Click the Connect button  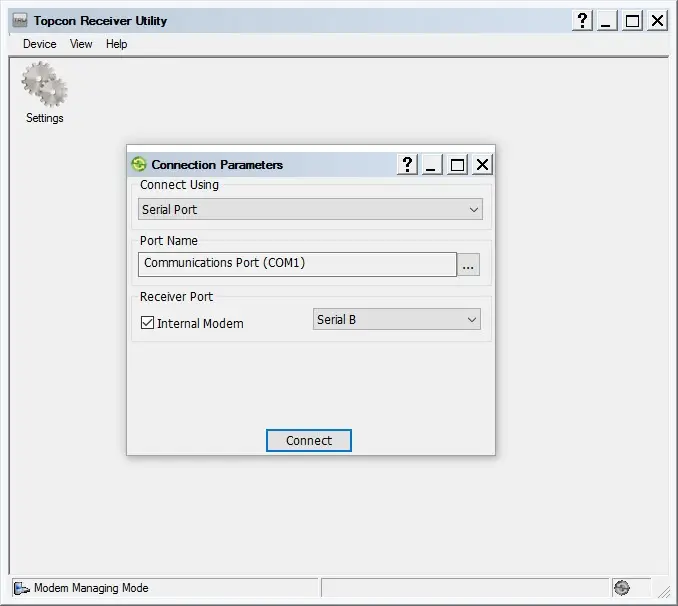click(309, 440)
